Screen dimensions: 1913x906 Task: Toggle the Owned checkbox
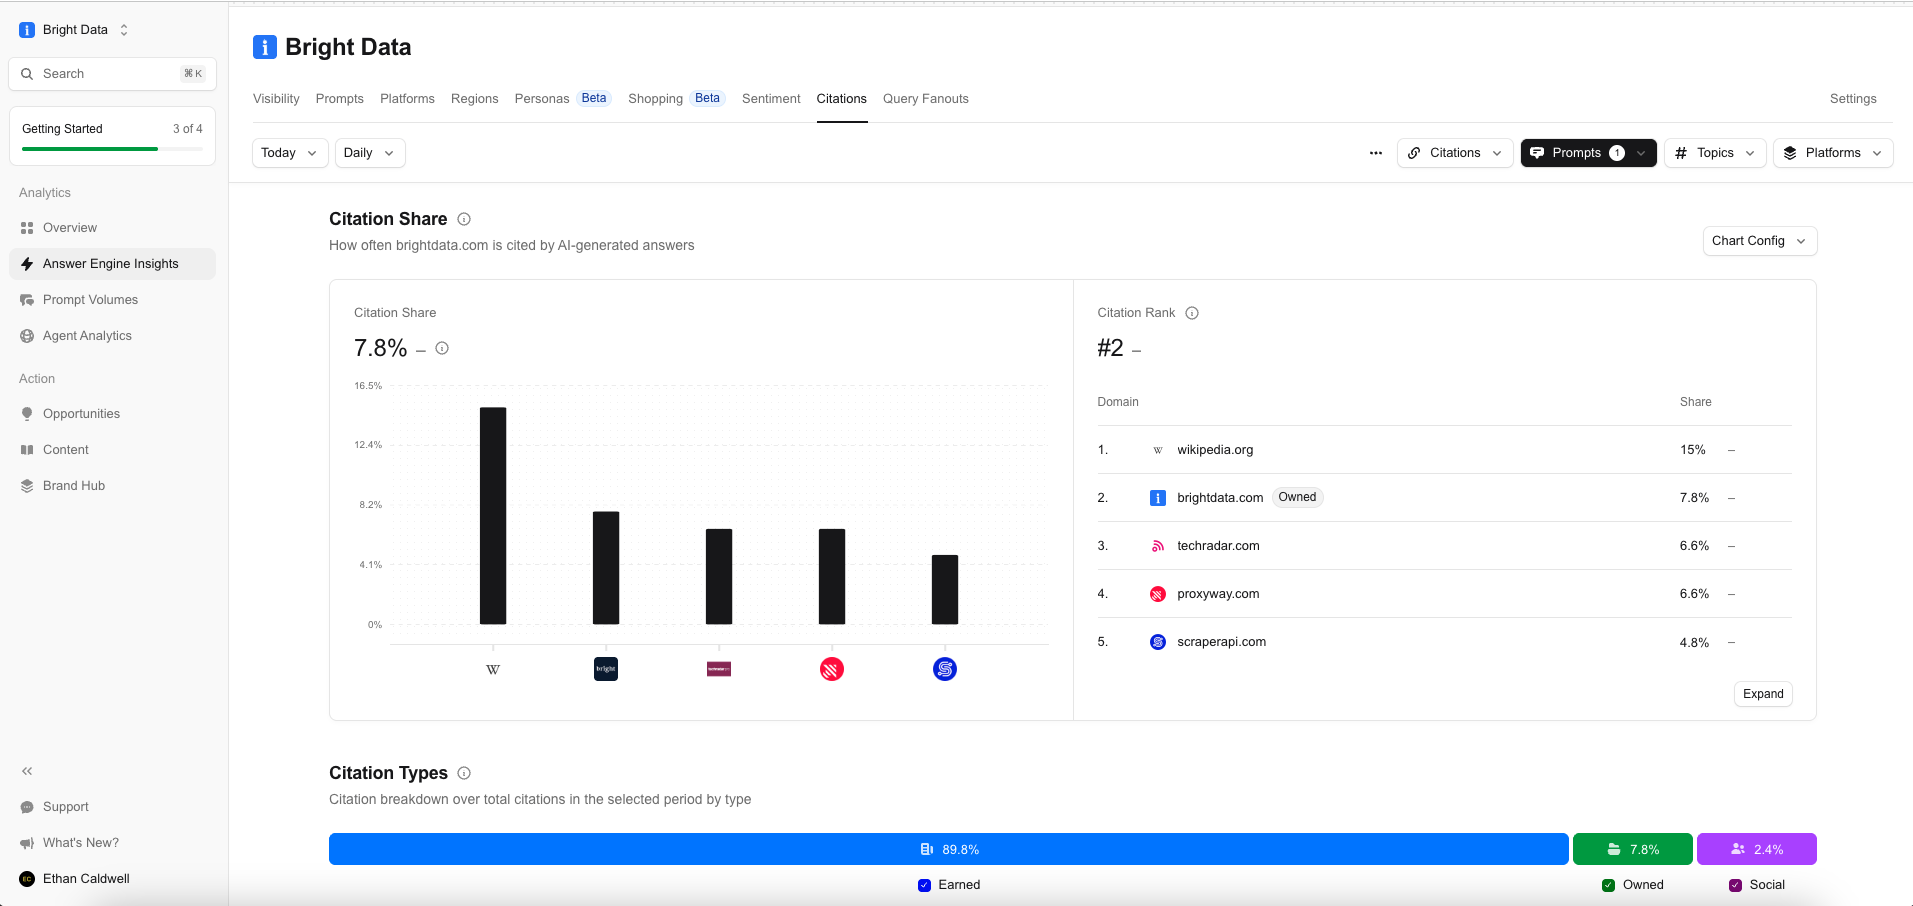tap(1608, 885)
